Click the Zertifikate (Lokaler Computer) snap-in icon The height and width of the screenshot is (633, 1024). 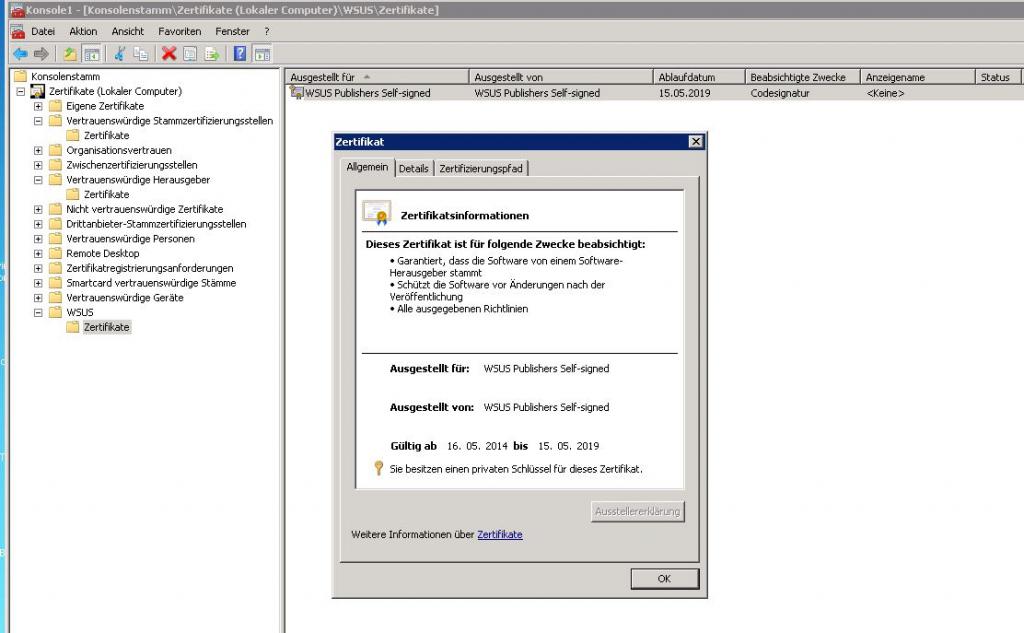(38, 91)
